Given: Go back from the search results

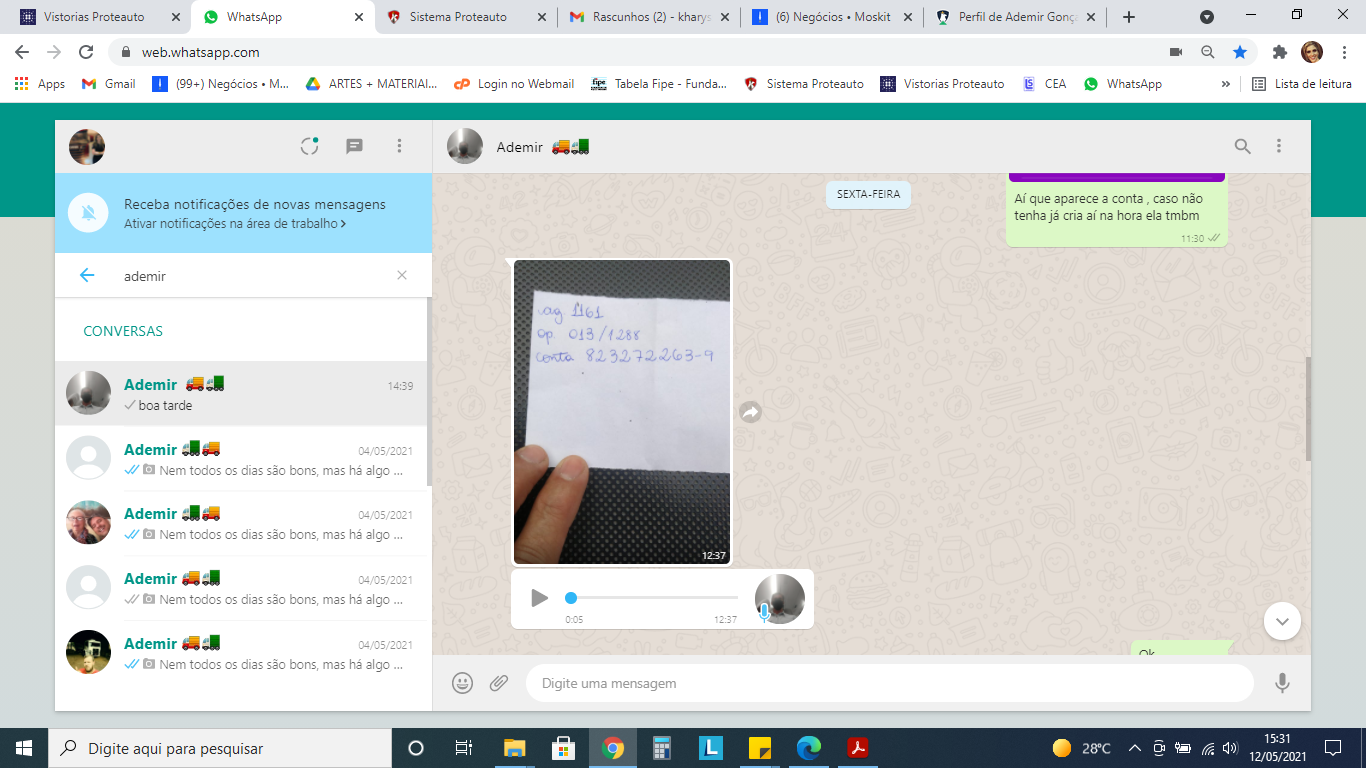Looking at the screenshot, I should 87,275.
